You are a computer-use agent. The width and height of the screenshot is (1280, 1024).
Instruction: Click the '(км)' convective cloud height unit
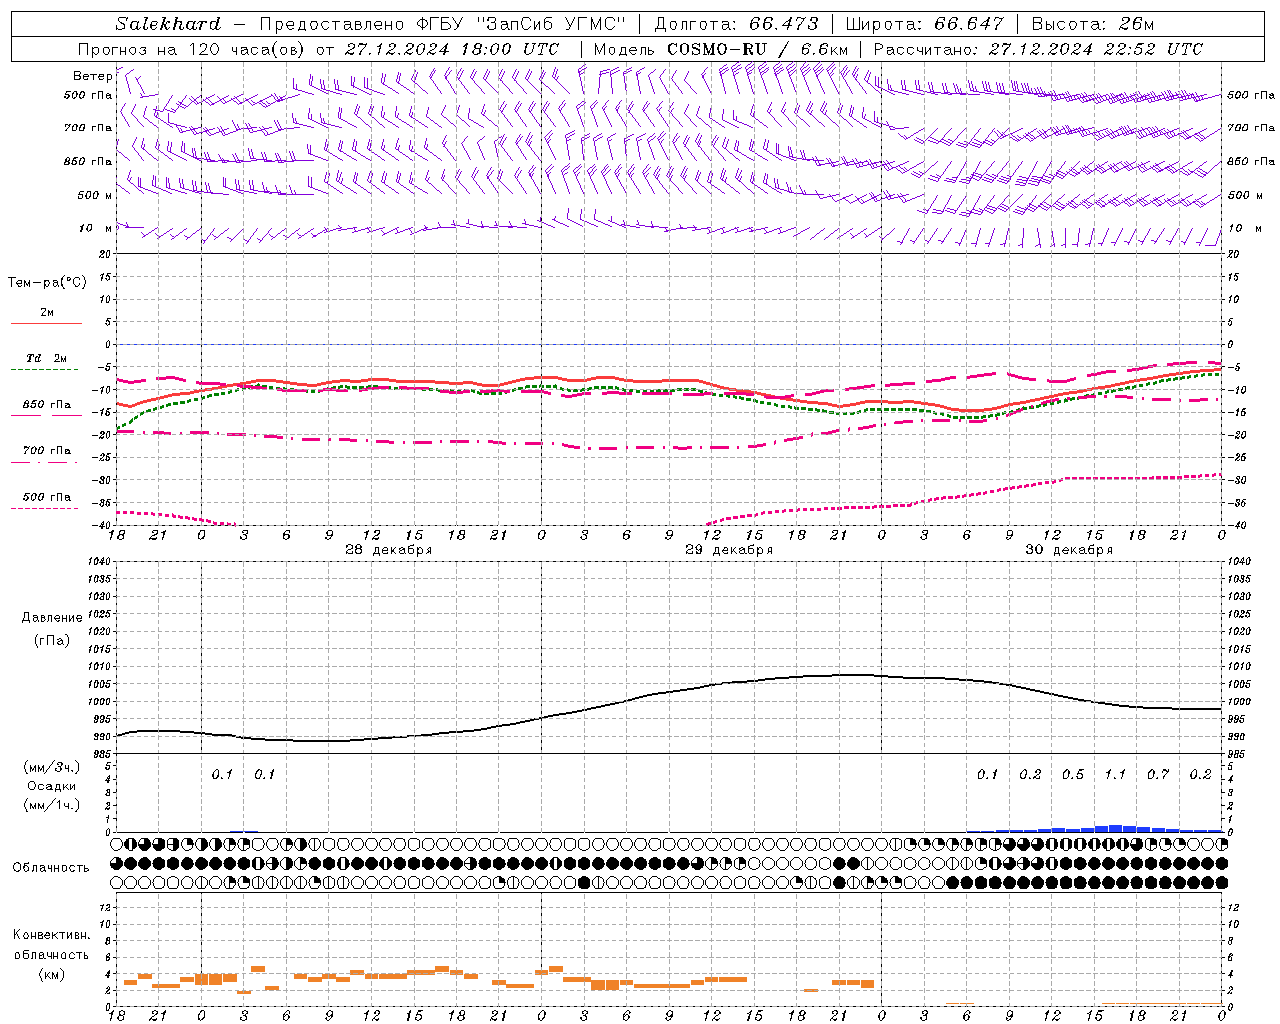(x=51, y=974)
